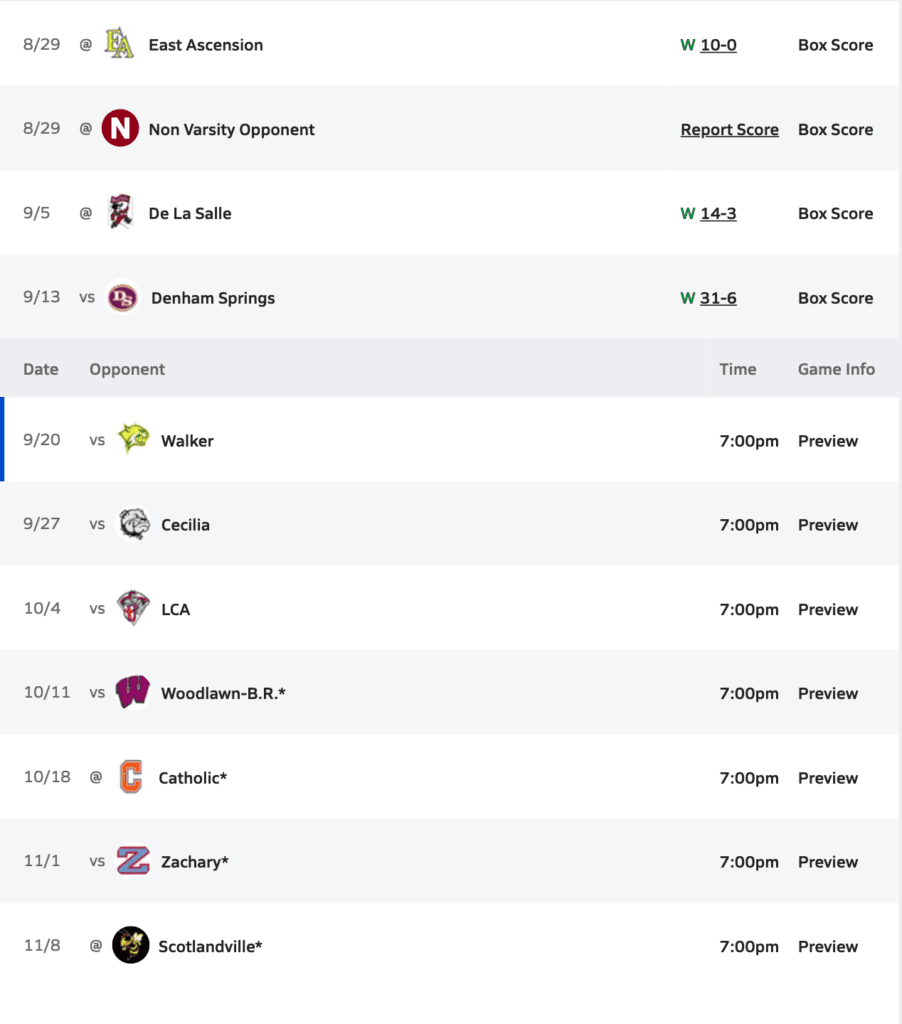
Task: Click the Woodlawn-B.R. W logo
Action: coord(133,693)
